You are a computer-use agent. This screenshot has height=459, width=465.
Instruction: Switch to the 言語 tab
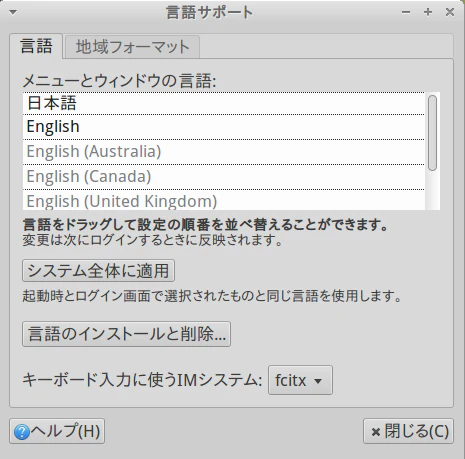tap(36, 46)
